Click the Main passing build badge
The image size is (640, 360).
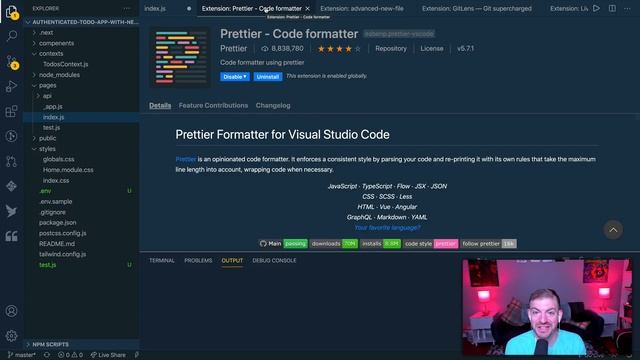[x=283, y=244]
